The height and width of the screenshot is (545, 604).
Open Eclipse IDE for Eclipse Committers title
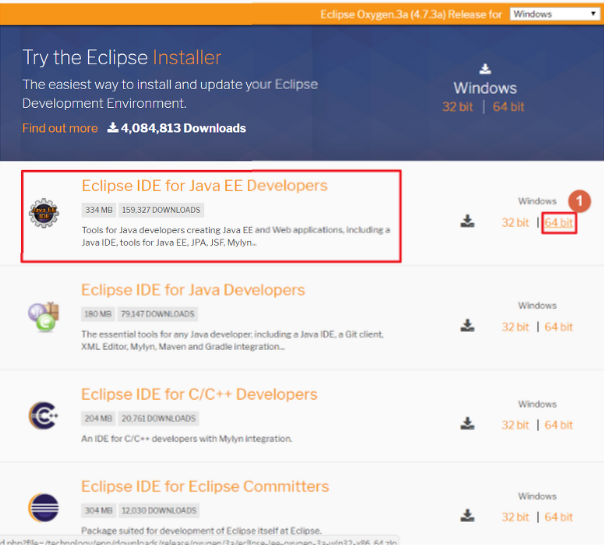[205, 486]
